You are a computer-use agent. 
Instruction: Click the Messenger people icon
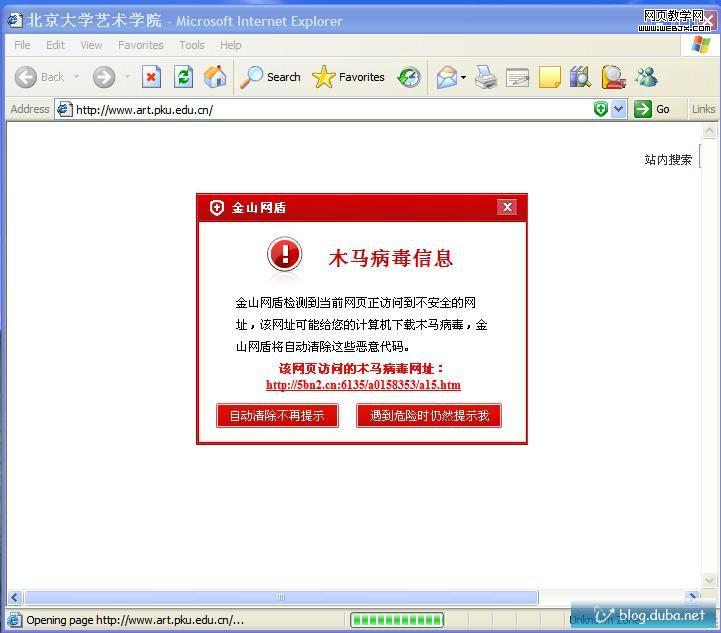[x=646, y=77]
